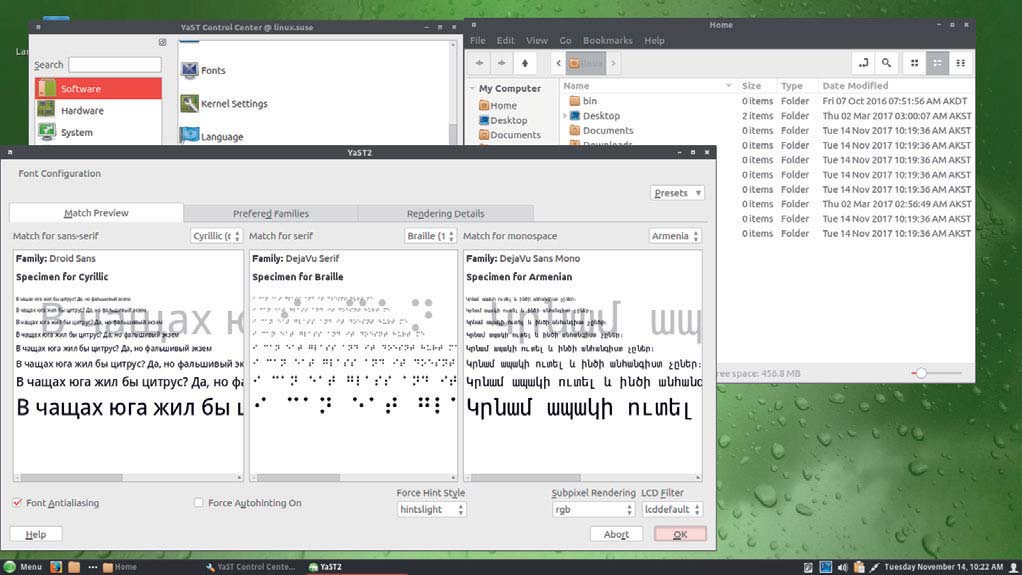1022x575 pixels.
Task: Enable Force Autohinting On checkbox
Action: tap(198, 503)
